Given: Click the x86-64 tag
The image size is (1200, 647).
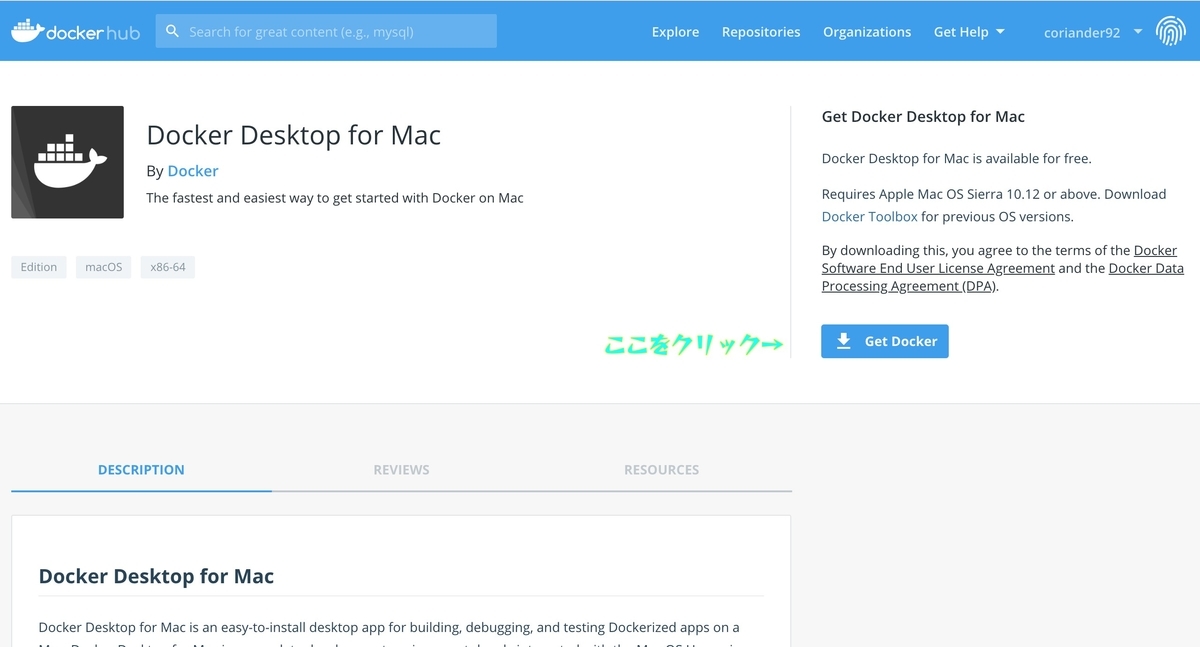Looking at the screenshot, I should point(168,267).
